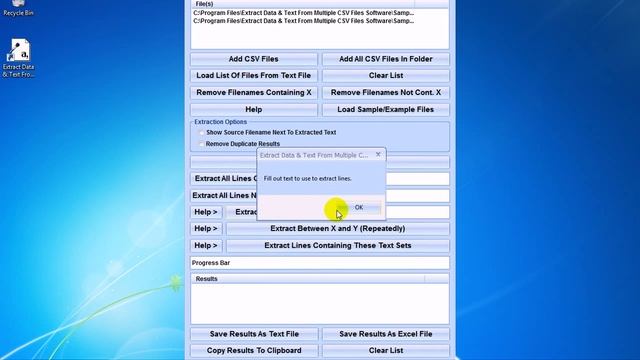640x360 pixels.
Task: Select the first CSV file path in list
Action: click(x=304, y=13)
